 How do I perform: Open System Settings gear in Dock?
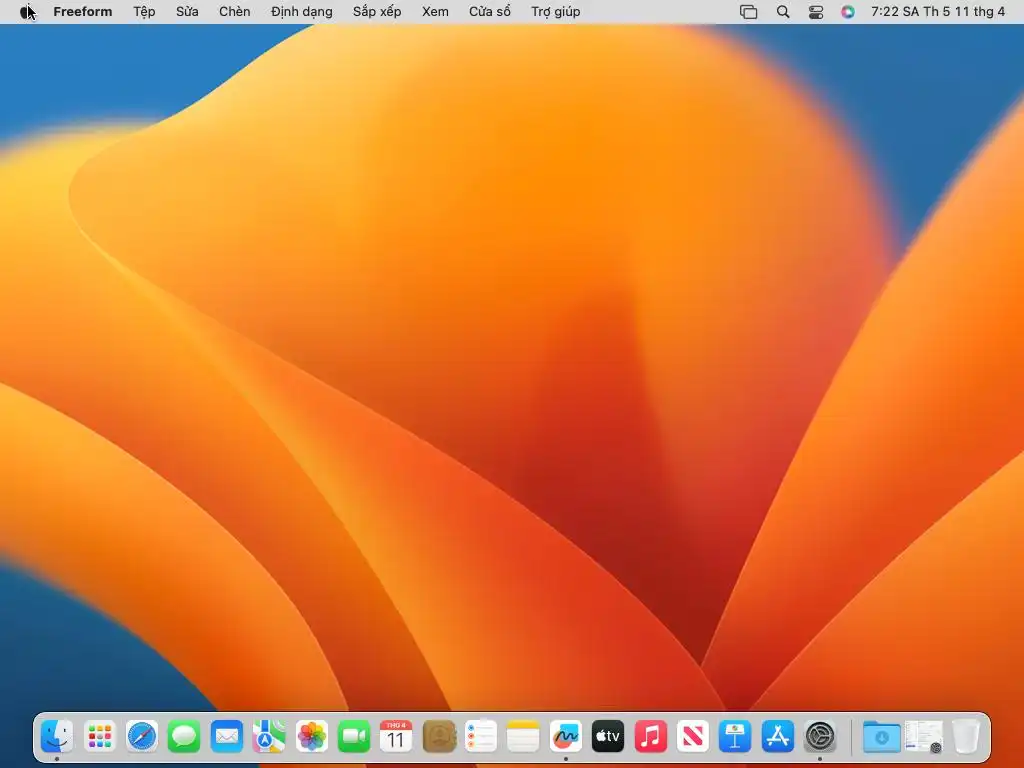[x=820, y=737]
